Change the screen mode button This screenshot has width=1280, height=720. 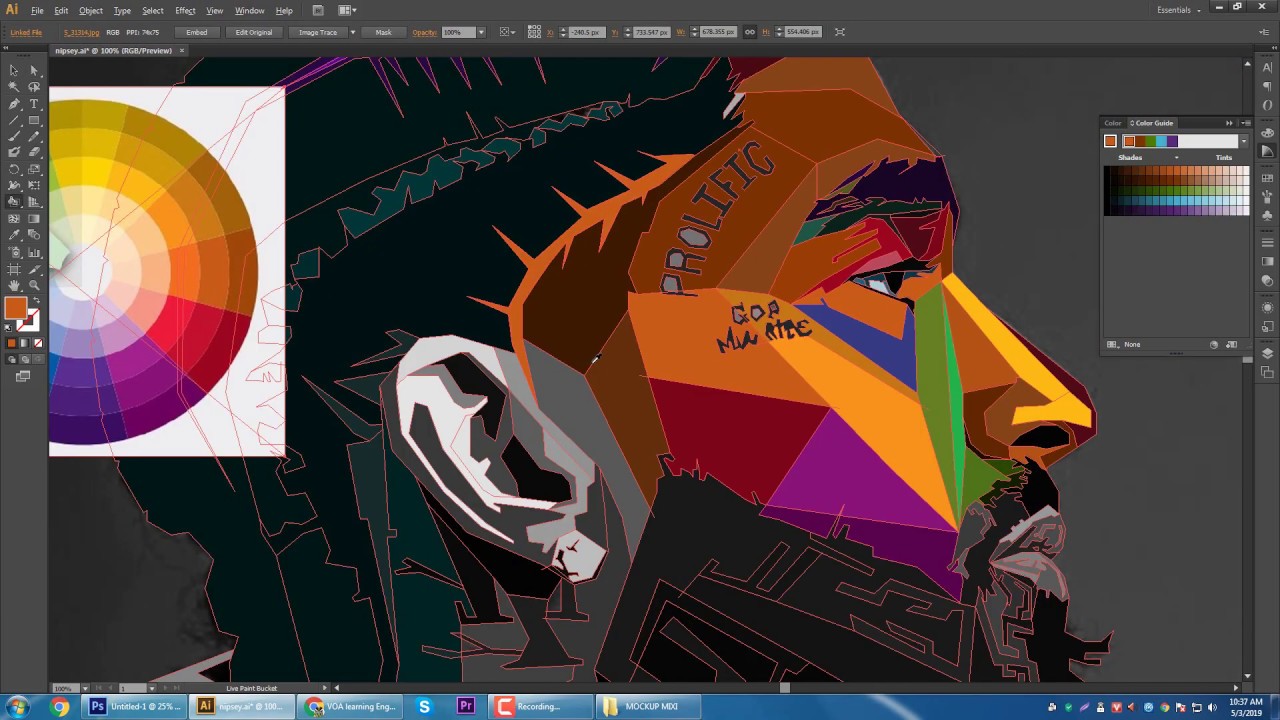(x=23, y=376)
